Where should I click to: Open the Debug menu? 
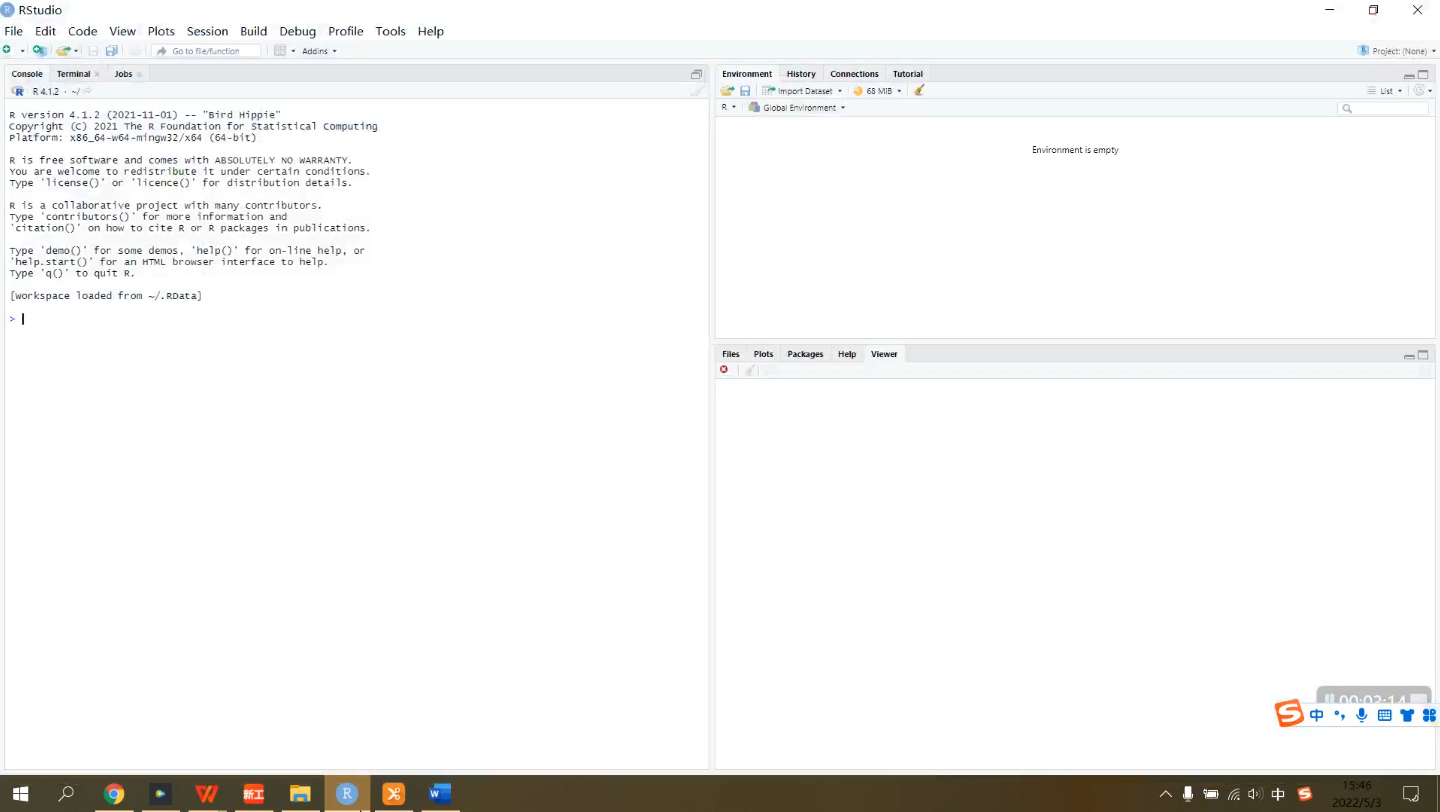[297, 31]
